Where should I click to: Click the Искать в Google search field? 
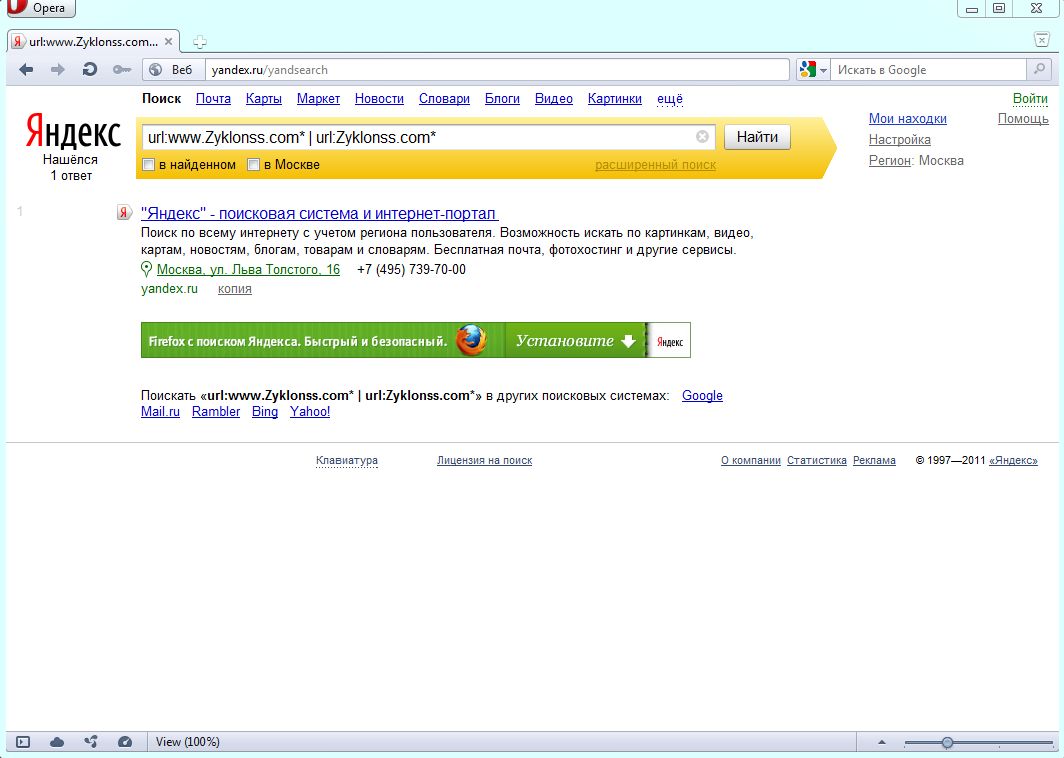tap(928, 69)
